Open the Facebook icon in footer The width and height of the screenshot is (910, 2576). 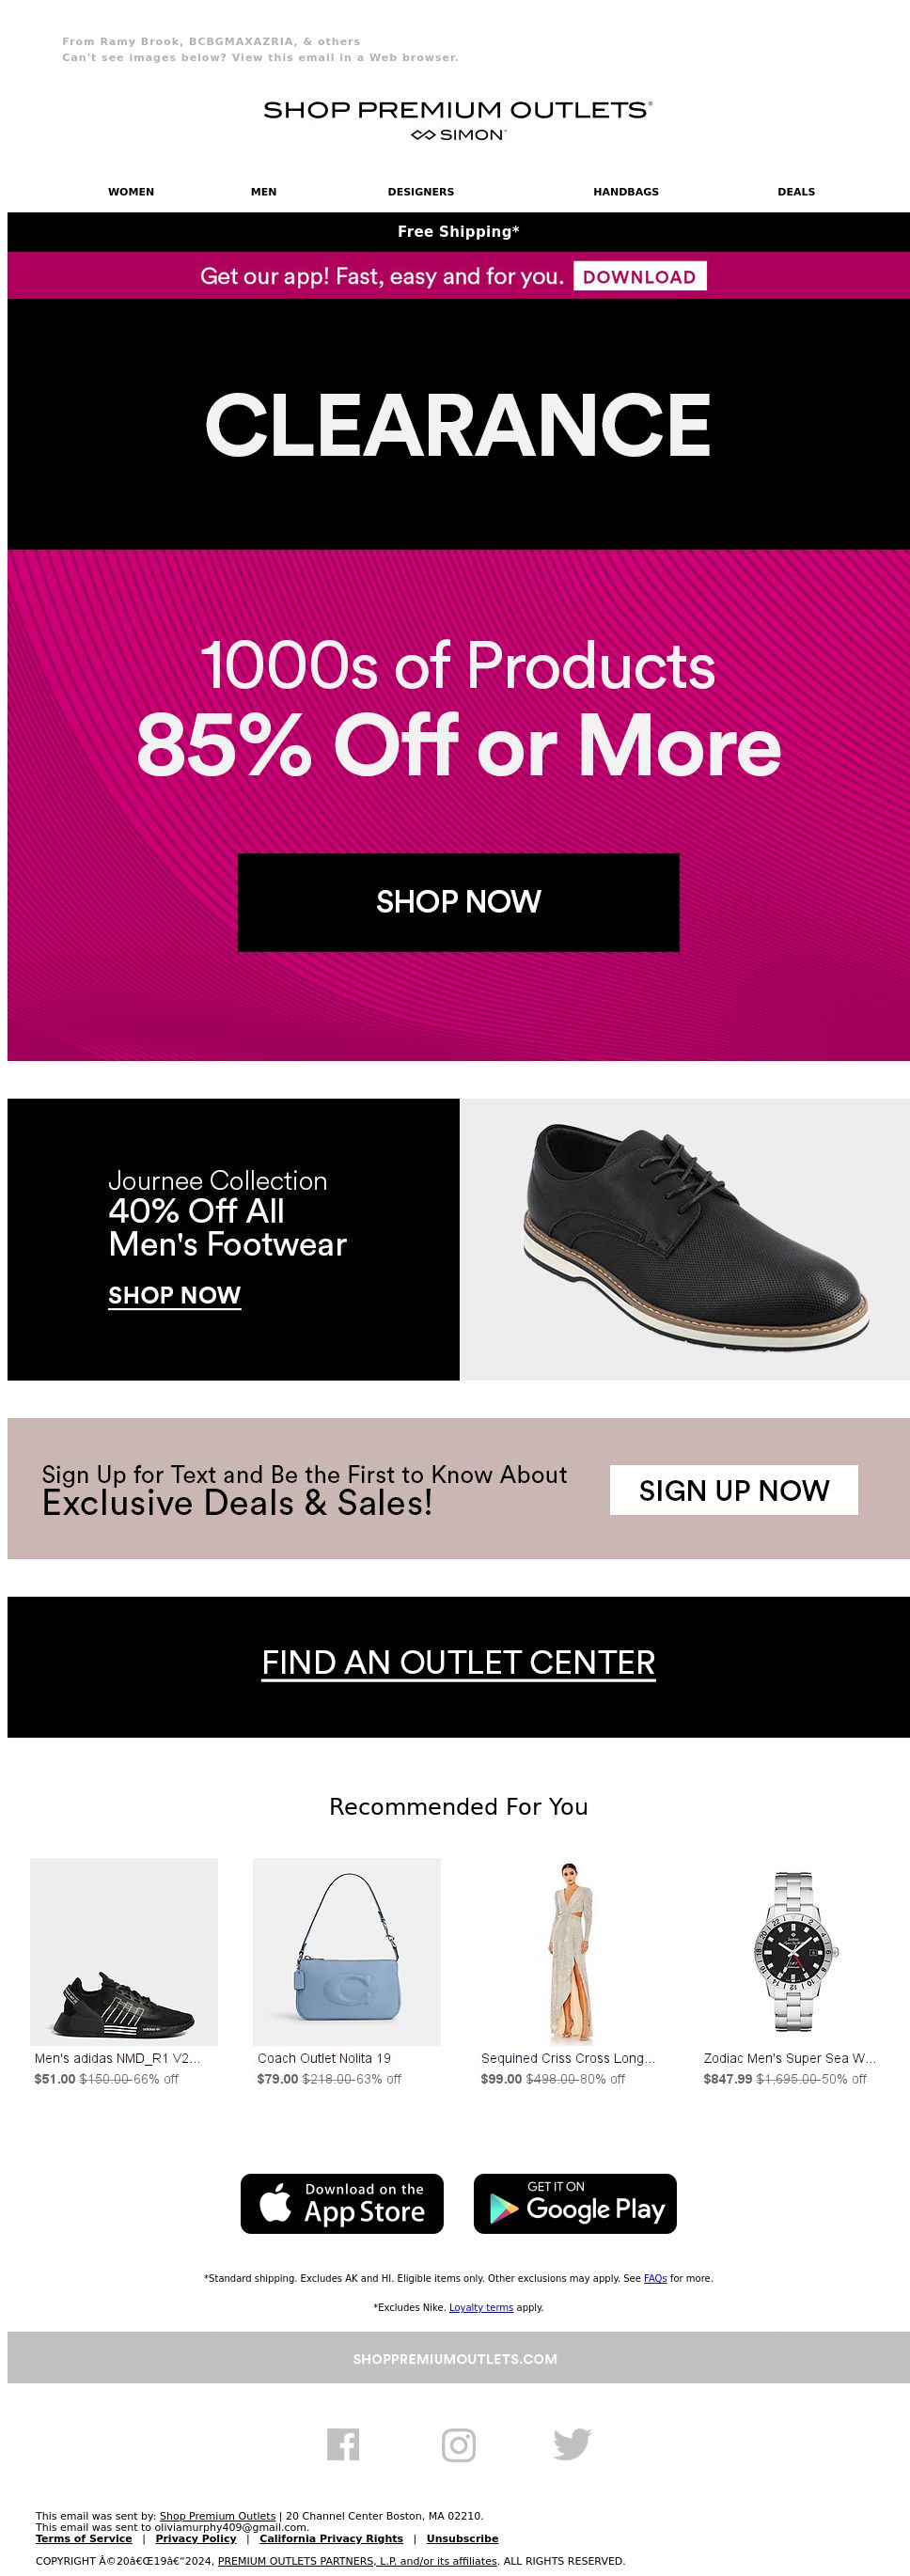[343, 2444]
